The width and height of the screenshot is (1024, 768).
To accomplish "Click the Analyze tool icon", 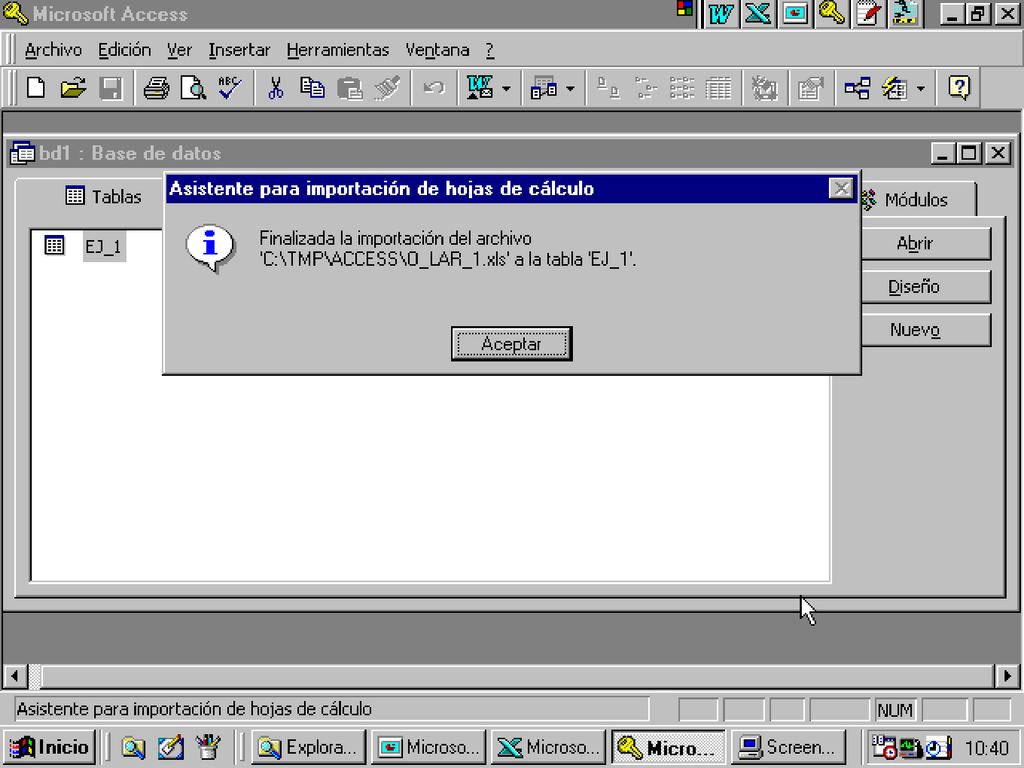I will (x=543, y=88).
